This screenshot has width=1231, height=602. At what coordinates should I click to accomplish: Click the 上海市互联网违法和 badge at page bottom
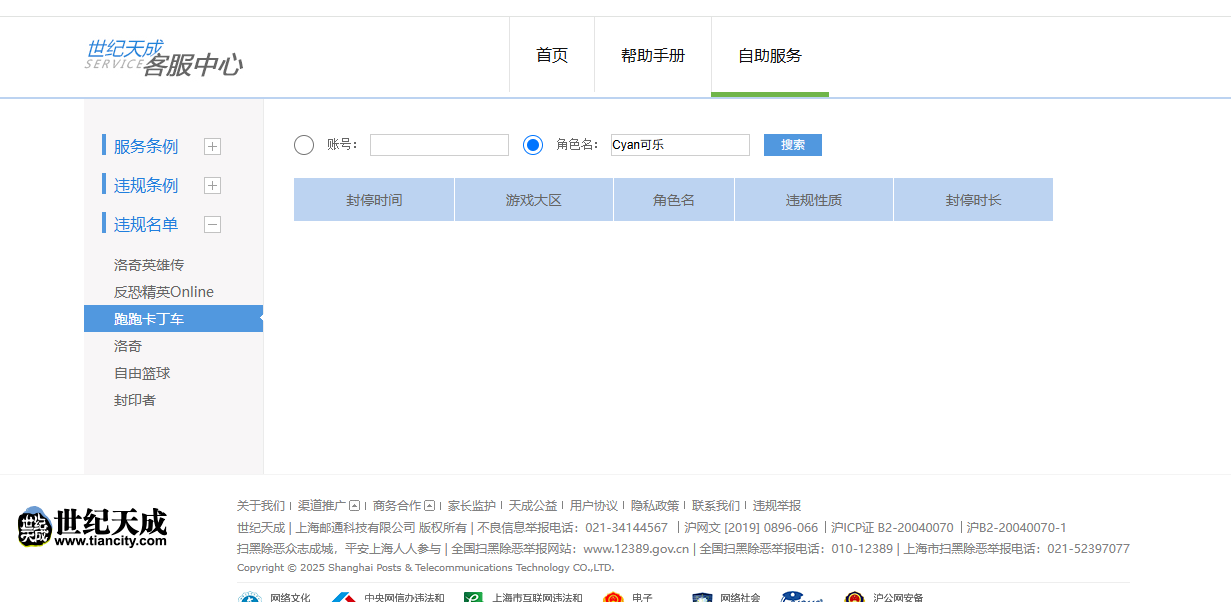523,597
